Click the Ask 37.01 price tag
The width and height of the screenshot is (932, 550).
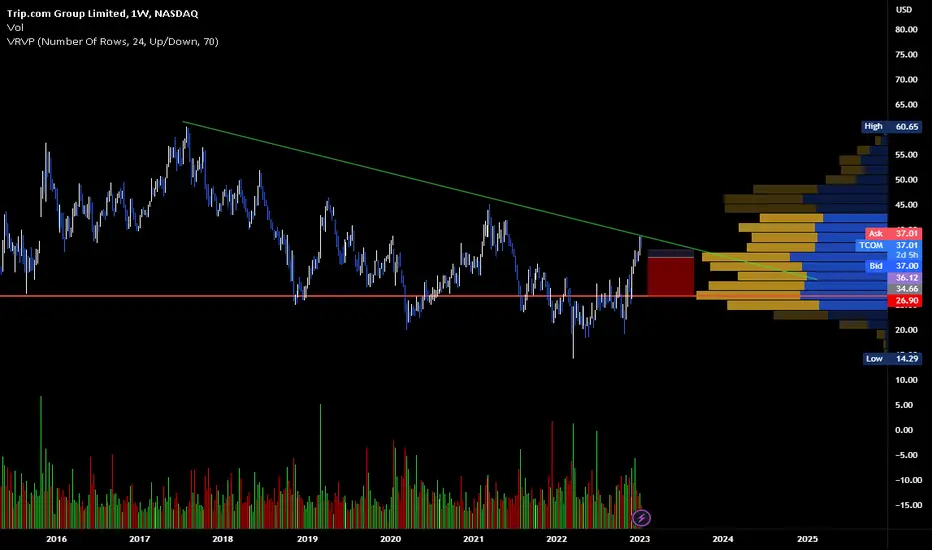[x=893, y=234]
